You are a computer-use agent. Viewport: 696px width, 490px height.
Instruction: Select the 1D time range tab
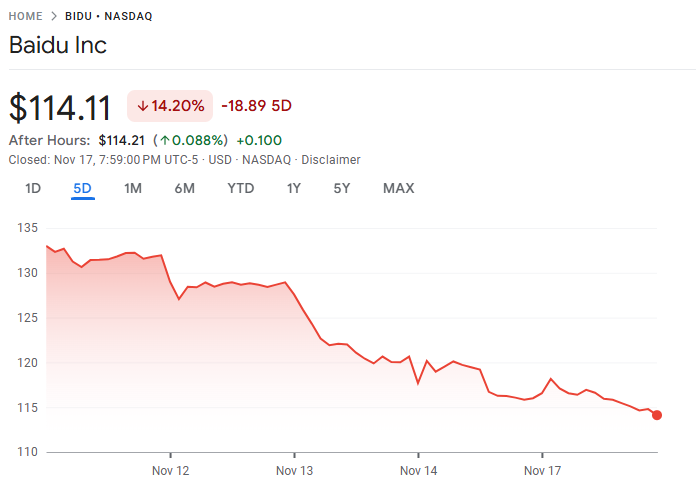(x=33, y=188)
